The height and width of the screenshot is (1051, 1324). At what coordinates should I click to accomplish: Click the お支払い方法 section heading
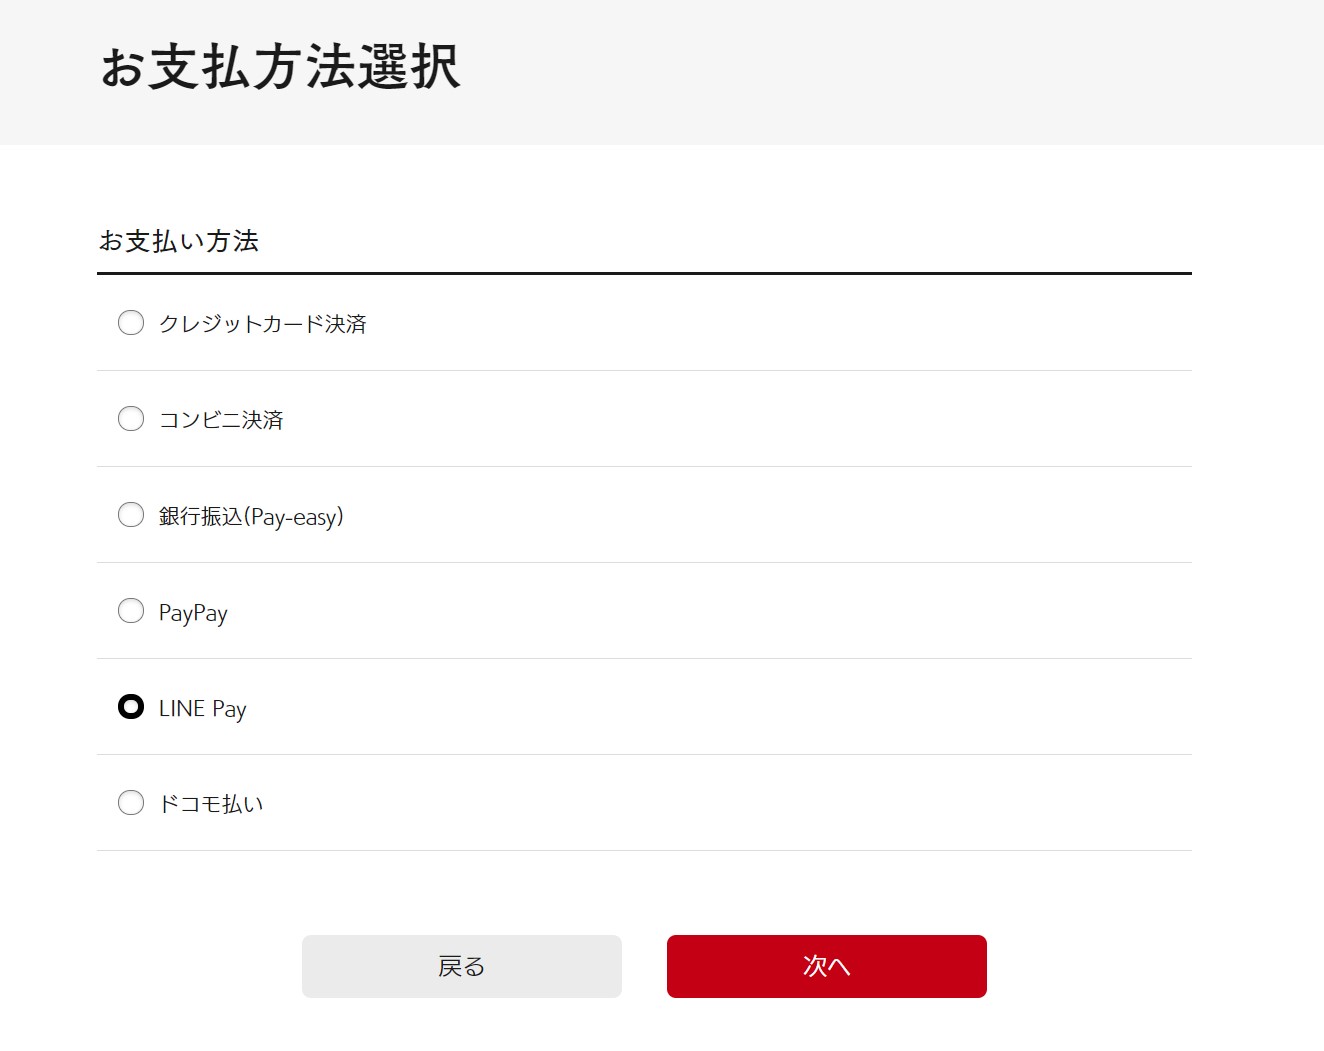[179, 241]
